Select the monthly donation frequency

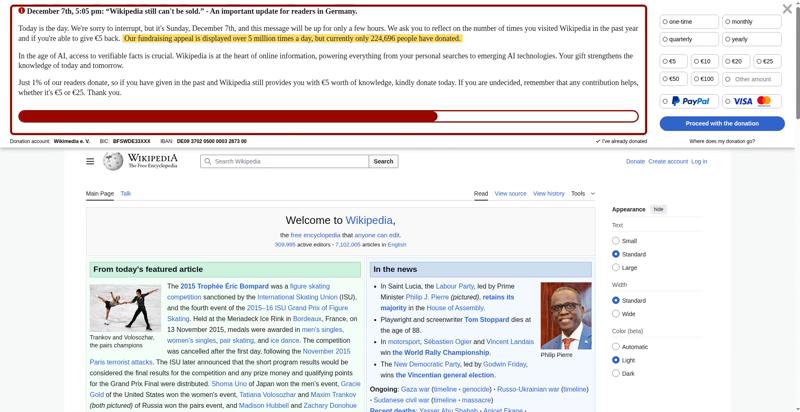[x=752, y=21]
